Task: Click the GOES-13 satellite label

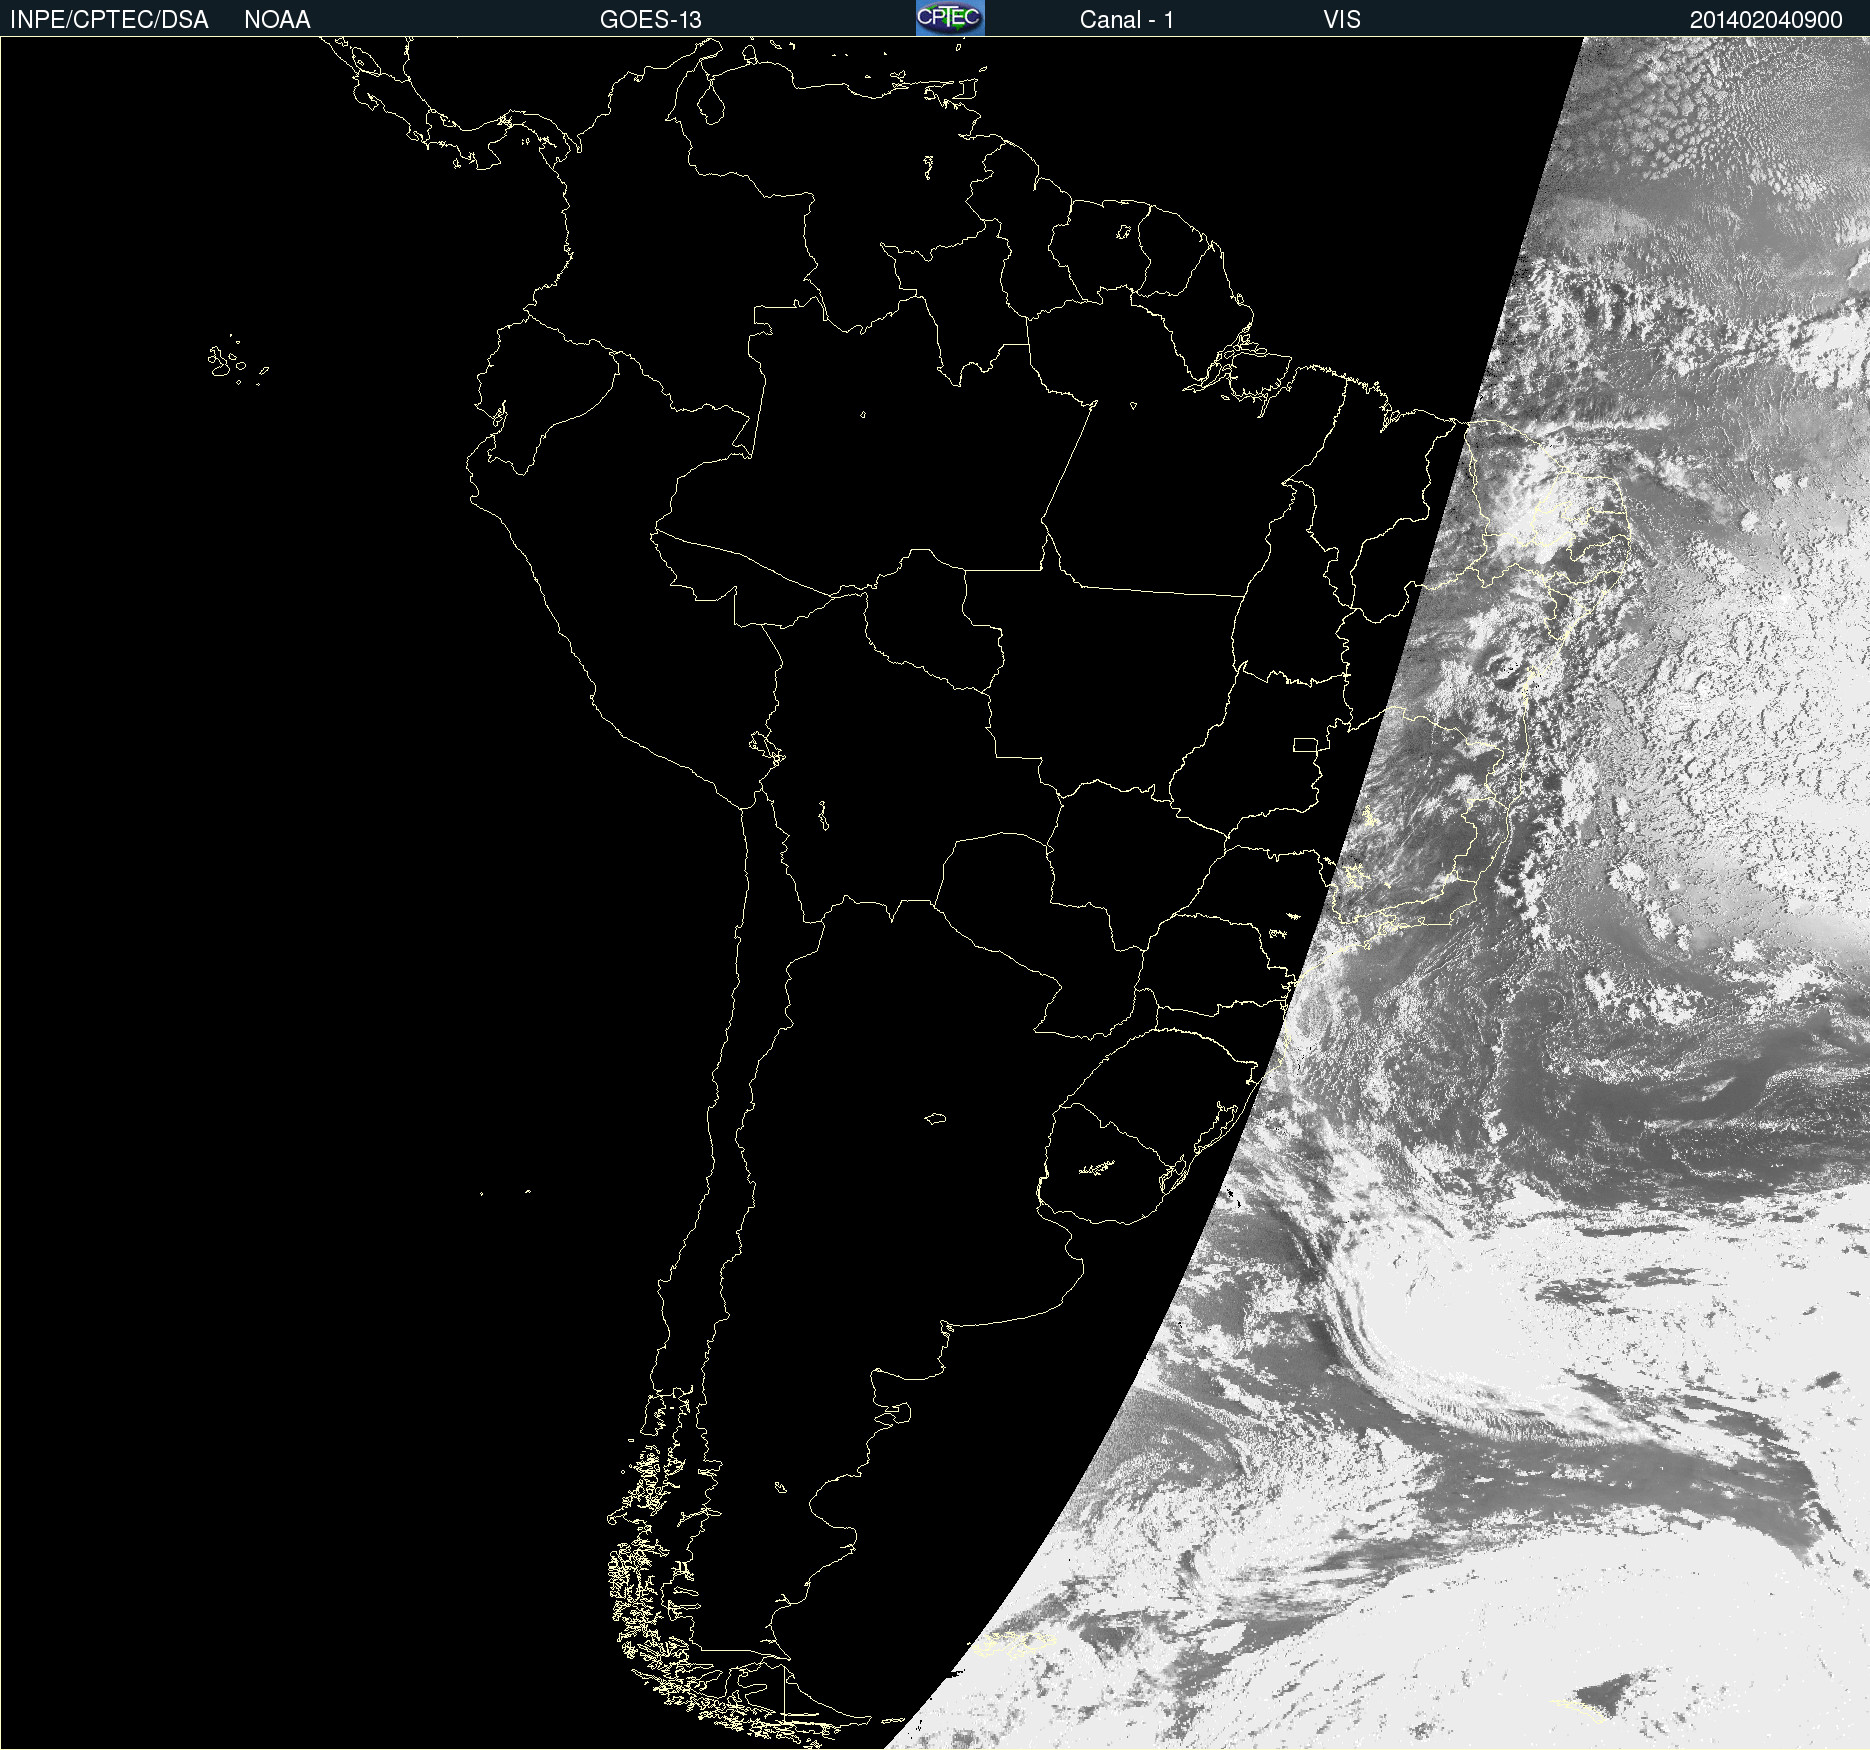Action: (x=651, y=20)
